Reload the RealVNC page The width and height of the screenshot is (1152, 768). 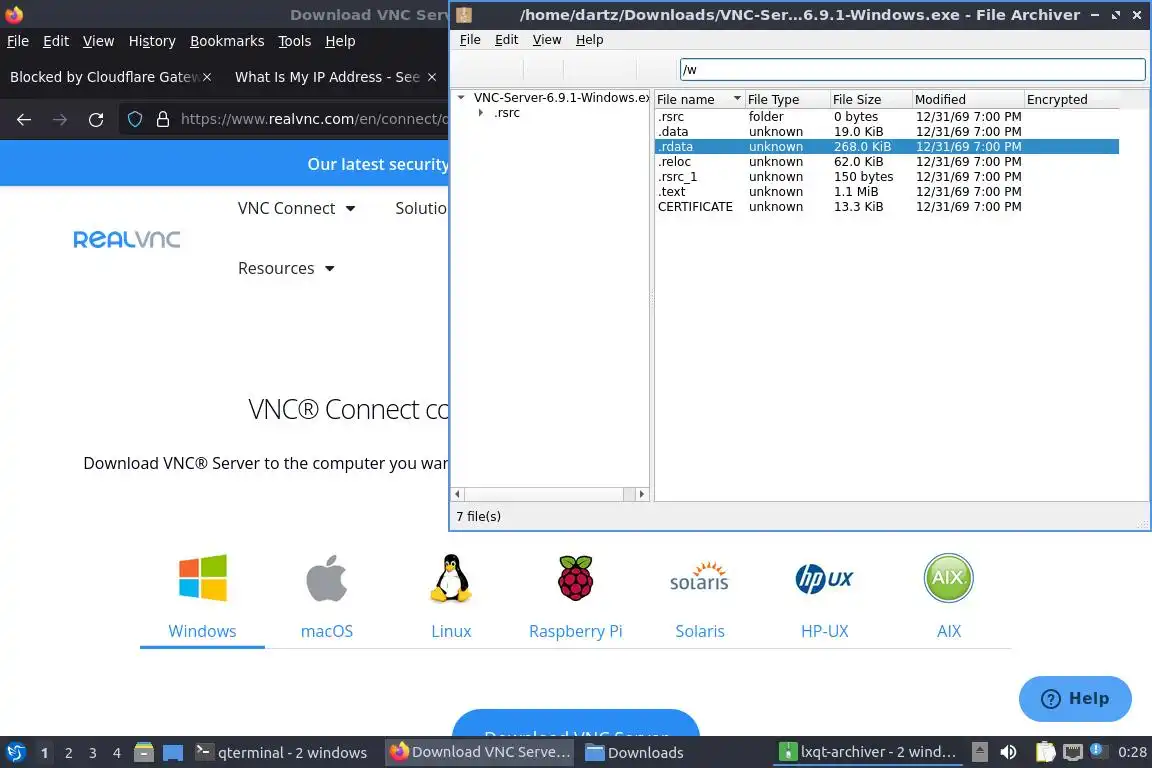(x=96, y=119)
